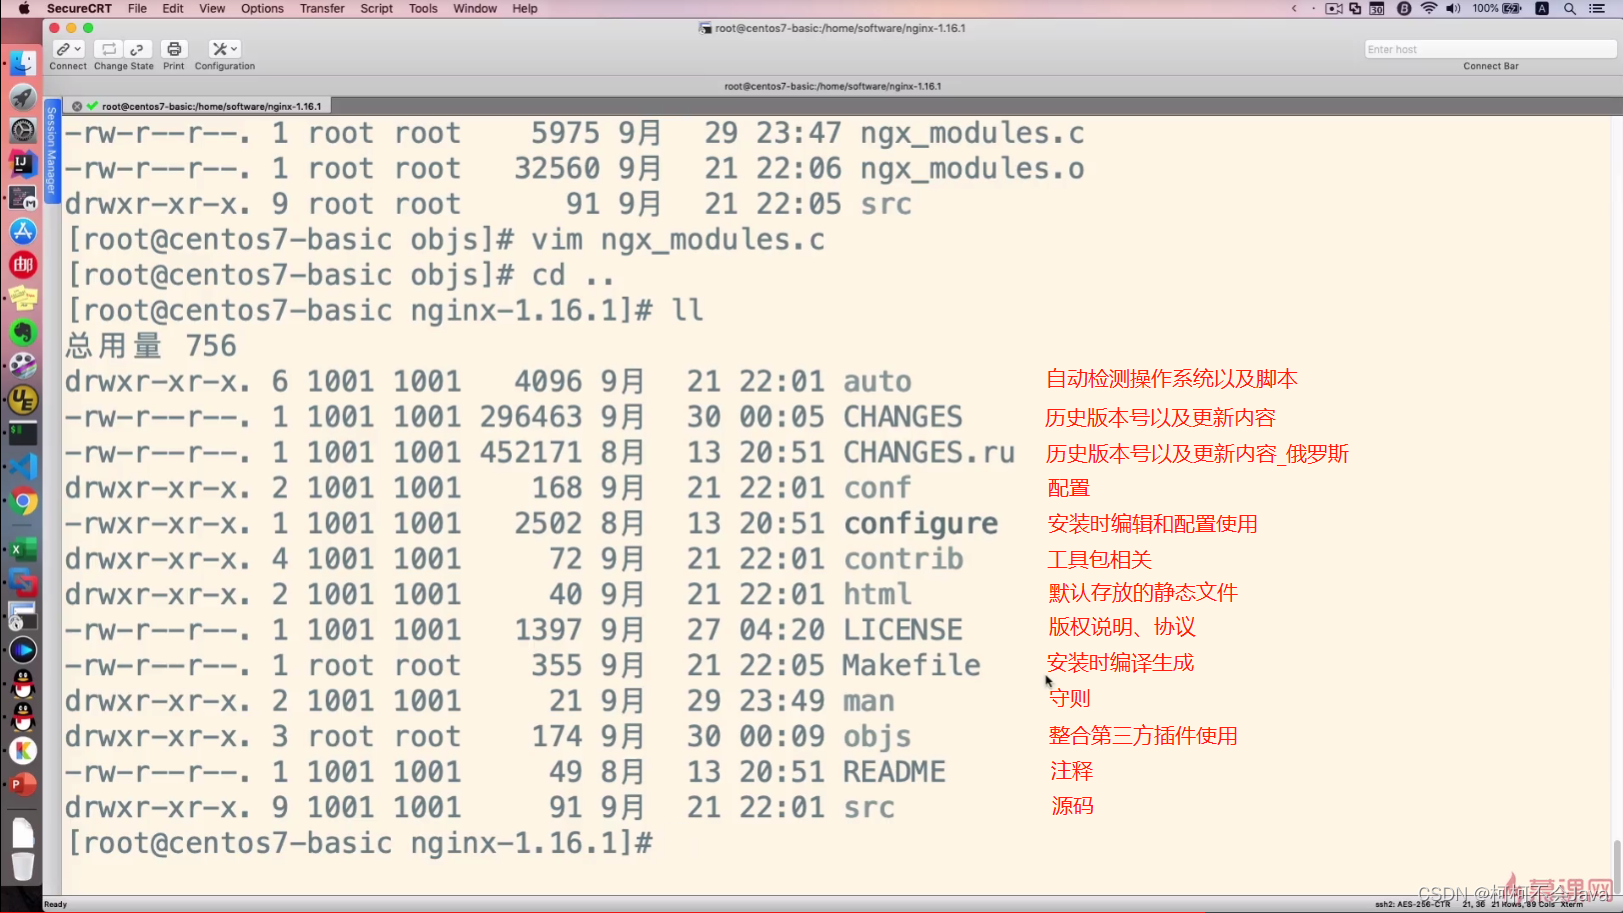Open Terminal icon in the dock
The image size is (1623, 913).
coord(23,434)
